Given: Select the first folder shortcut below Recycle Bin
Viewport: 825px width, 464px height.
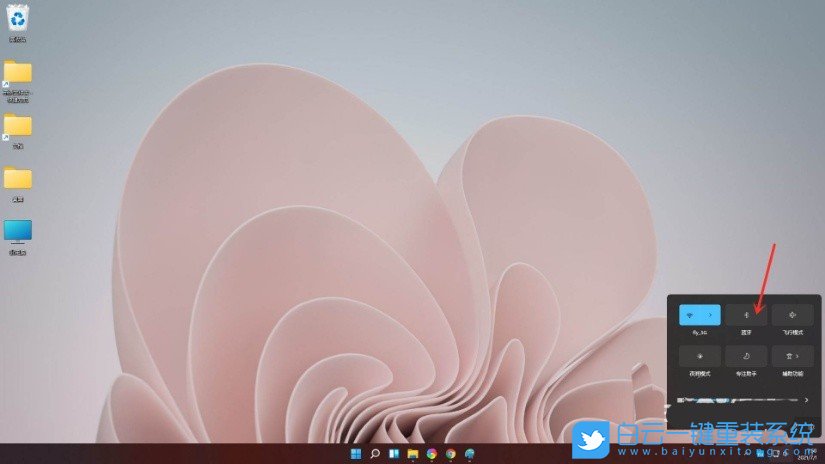Looking at the screenshot, I should tap(17, 73).
